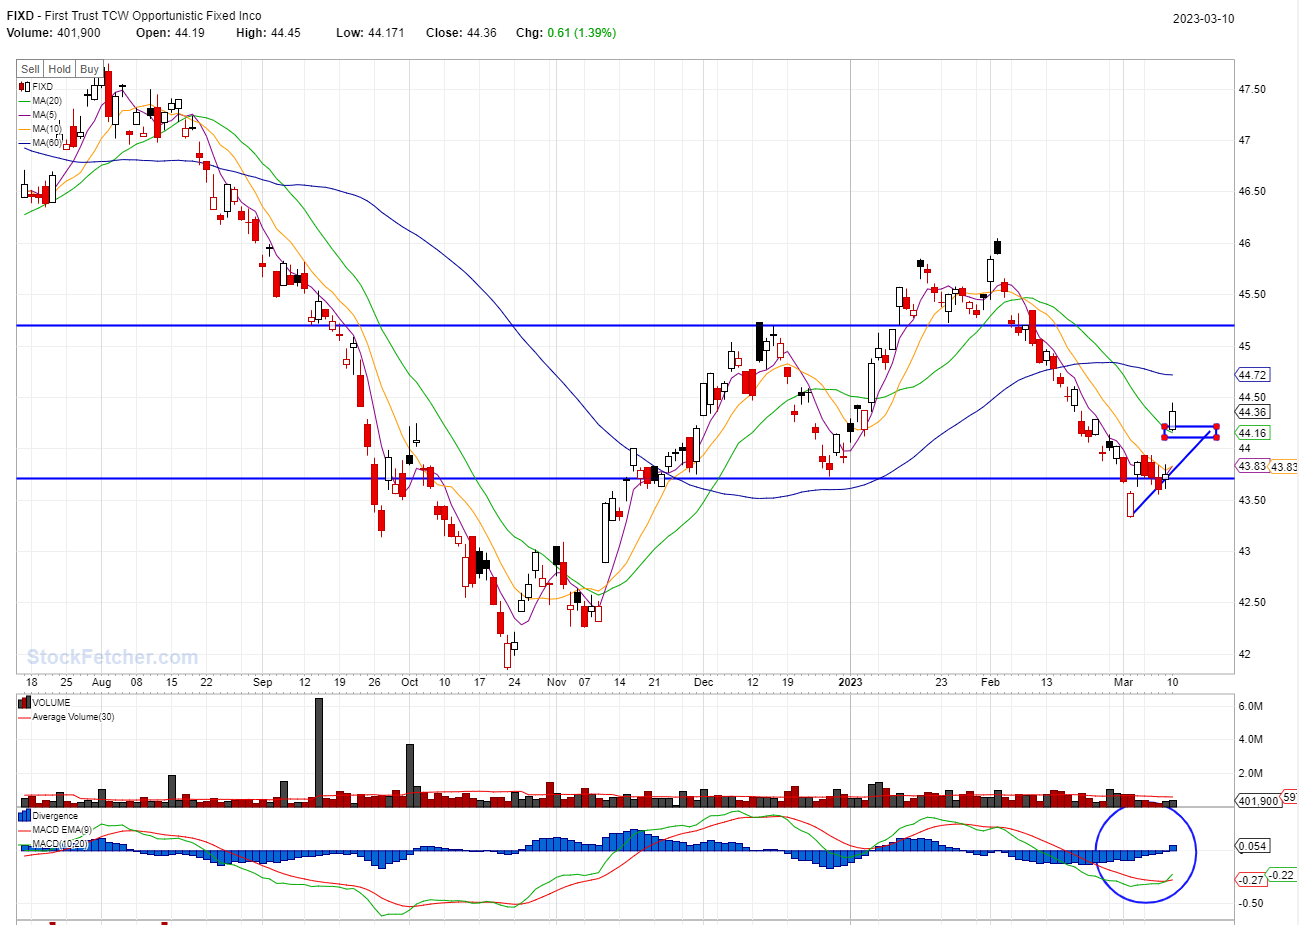The width and height of the screenshot is (1299, 925).
Task: Click the 44.36 price tag on axis
Action: (1253, 412)
